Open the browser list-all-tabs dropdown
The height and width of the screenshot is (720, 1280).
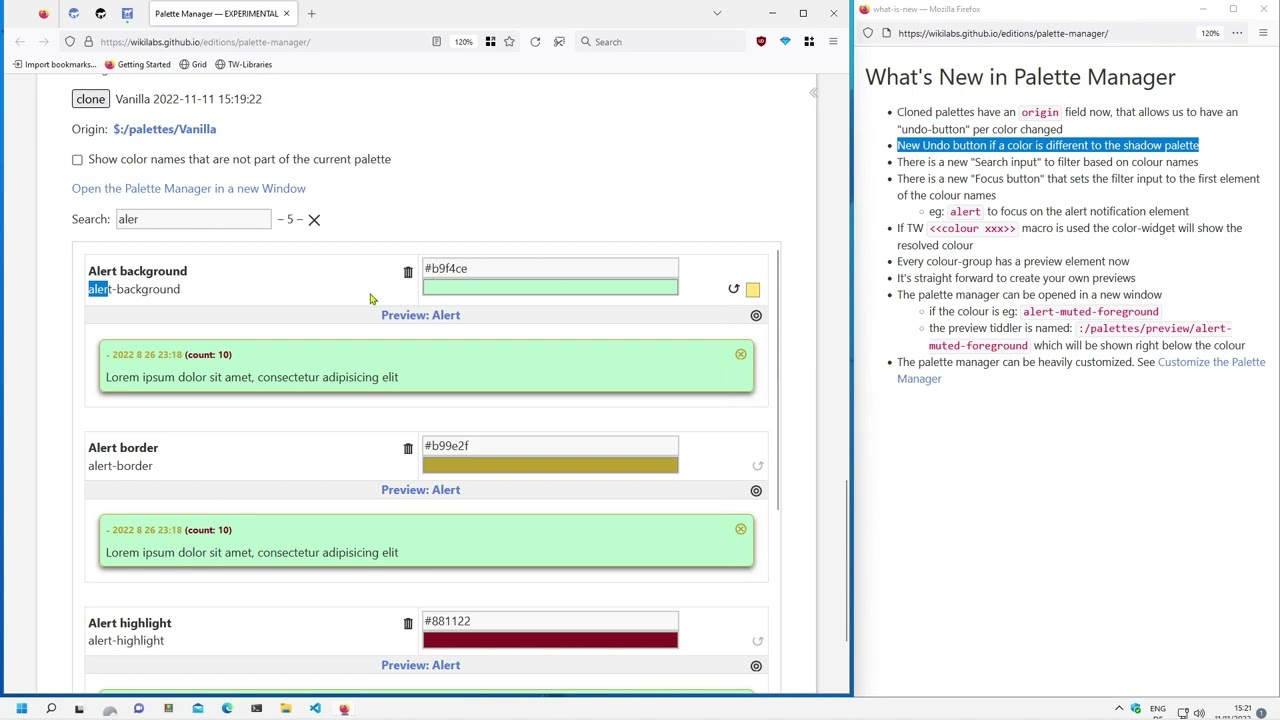point(716,14)
